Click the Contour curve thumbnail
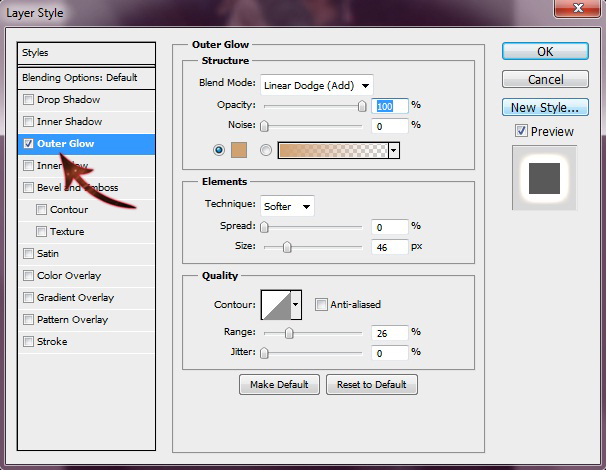Image resolution: width=606 pixels, height=470 pixels. point(275,304)
